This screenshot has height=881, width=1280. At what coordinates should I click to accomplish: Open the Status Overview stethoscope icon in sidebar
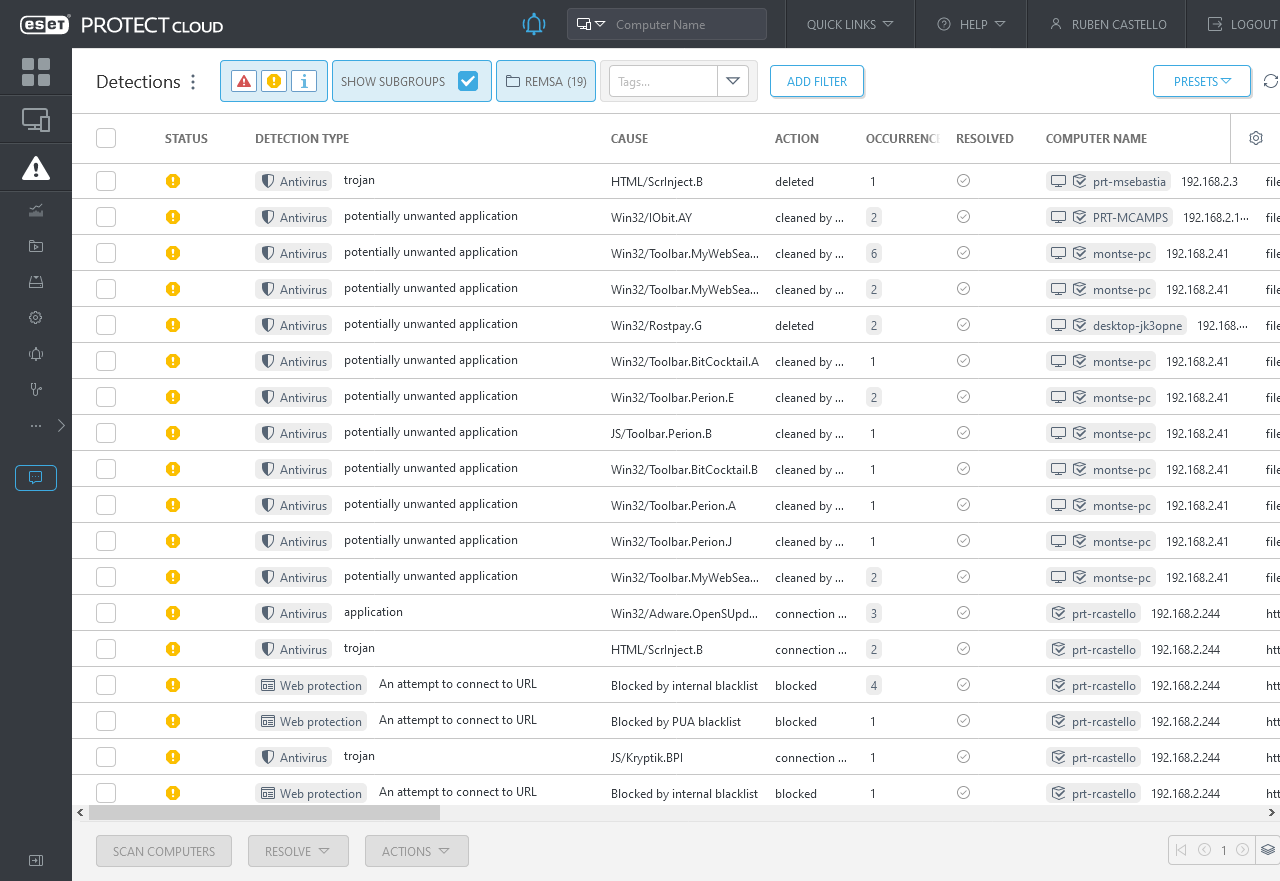pyautogui.click(x=36, y=390)
